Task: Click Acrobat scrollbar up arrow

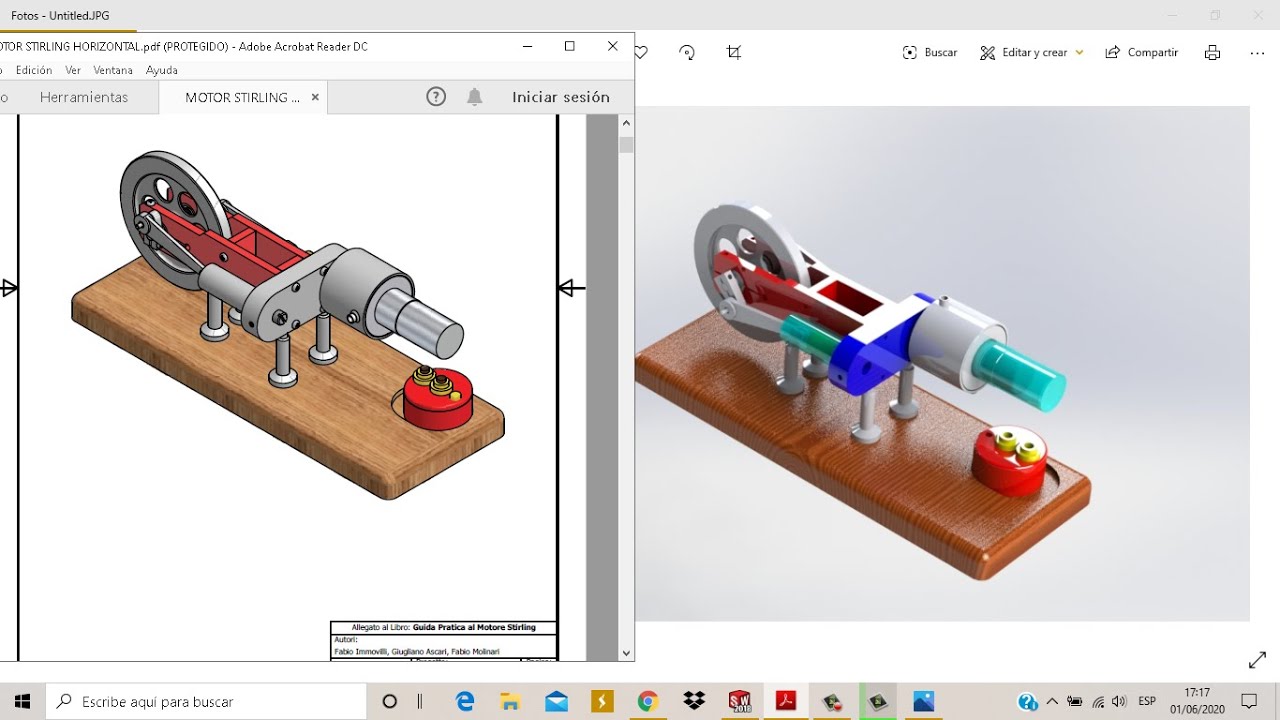Action: [626, 123]
